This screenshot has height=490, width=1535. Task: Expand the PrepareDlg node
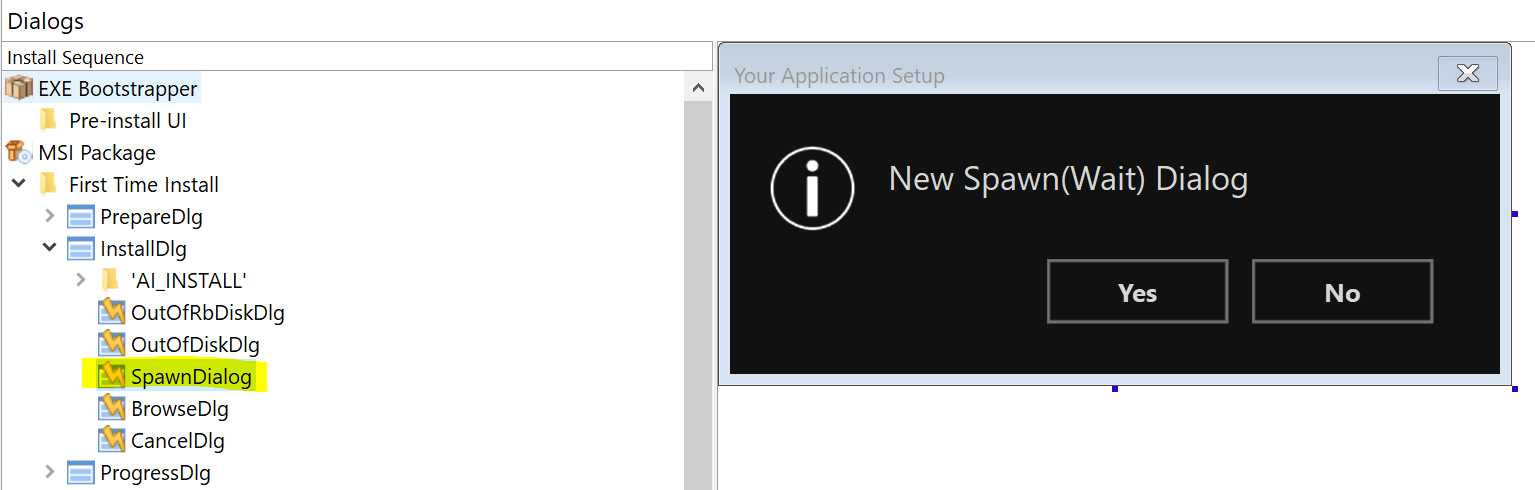50,216
